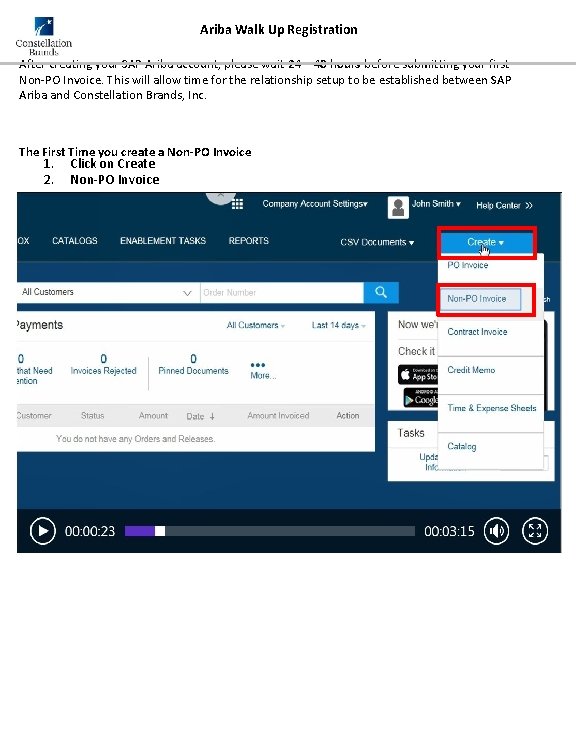Click the Pinned Documents tile

(x=193, y=364)
